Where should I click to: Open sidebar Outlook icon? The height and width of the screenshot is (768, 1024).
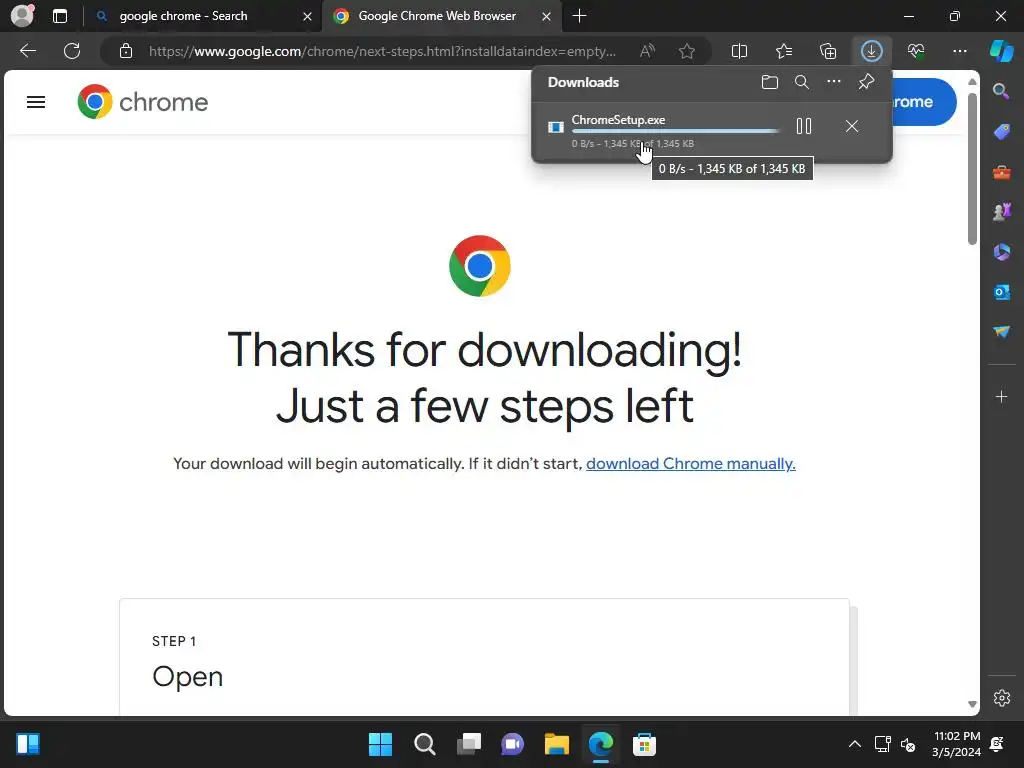click(x=1002, y=292)
